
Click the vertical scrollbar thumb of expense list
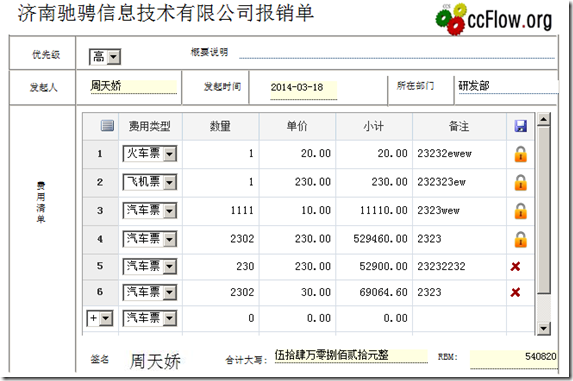point(544,210)
